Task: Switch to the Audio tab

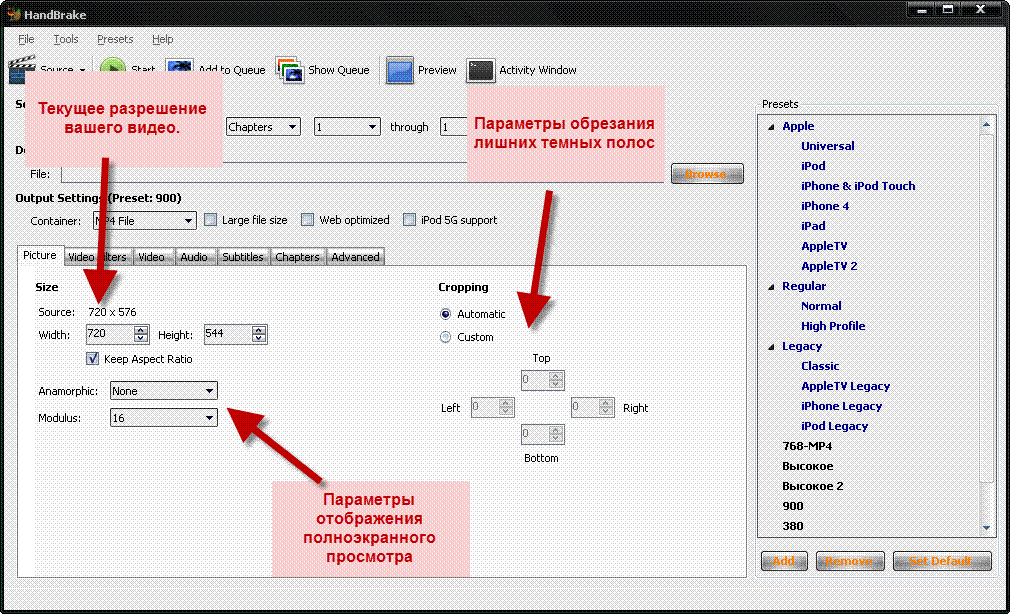Action: (194, 257)
